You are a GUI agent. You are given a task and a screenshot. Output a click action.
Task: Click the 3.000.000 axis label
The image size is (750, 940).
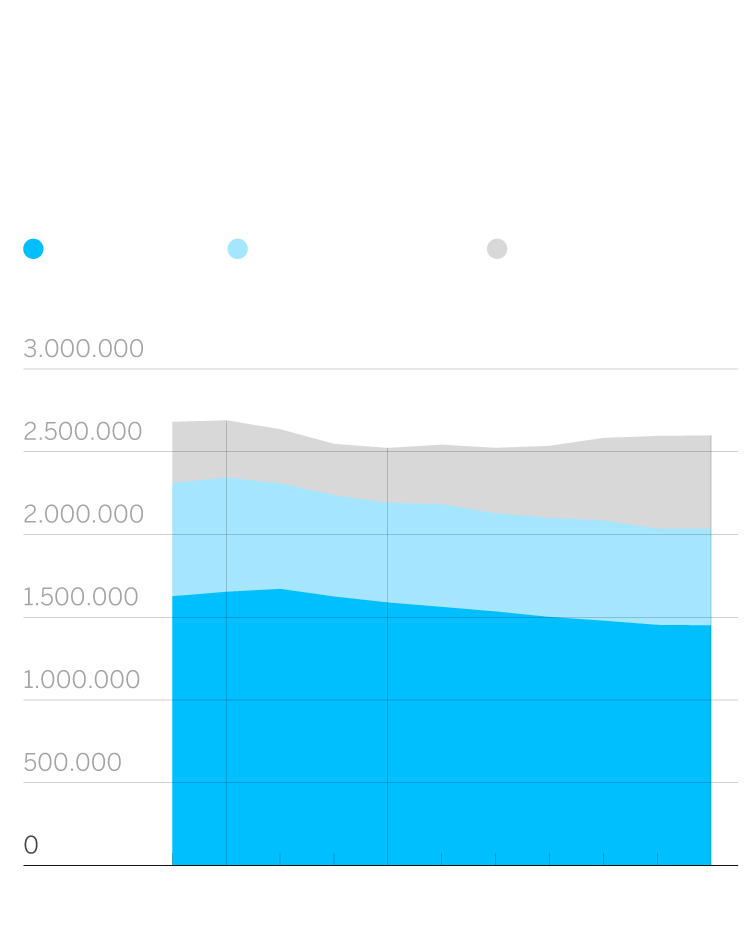(84, 349)
